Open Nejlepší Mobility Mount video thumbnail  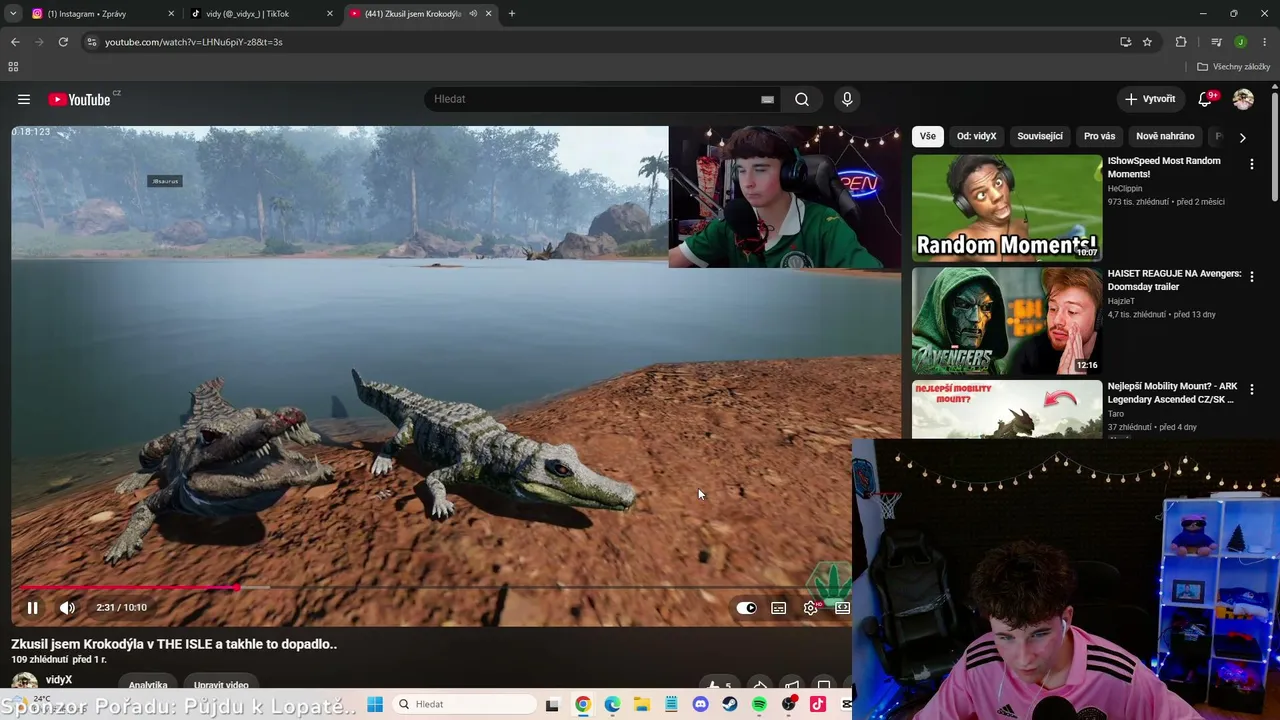(1007, 409)
